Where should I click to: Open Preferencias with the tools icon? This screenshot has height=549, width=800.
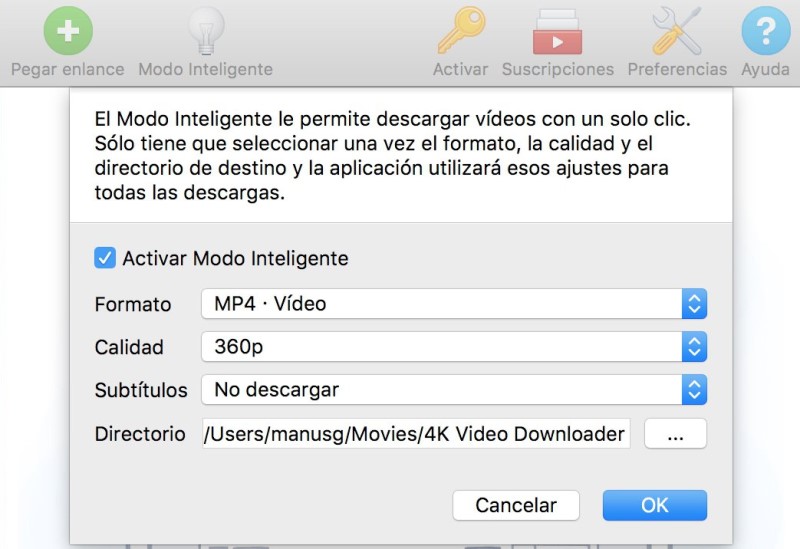(677, 31)
